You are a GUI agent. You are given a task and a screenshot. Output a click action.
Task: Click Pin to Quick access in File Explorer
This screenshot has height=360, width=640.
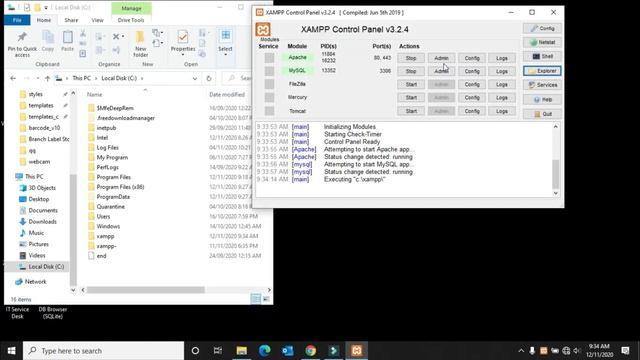click(22, 44)
